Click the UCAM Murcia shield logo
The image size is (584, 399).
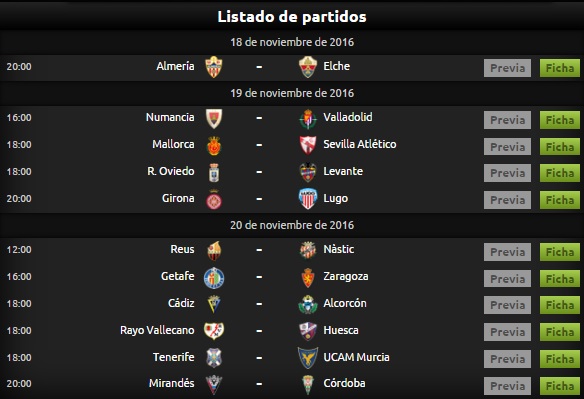click(308, 358)
